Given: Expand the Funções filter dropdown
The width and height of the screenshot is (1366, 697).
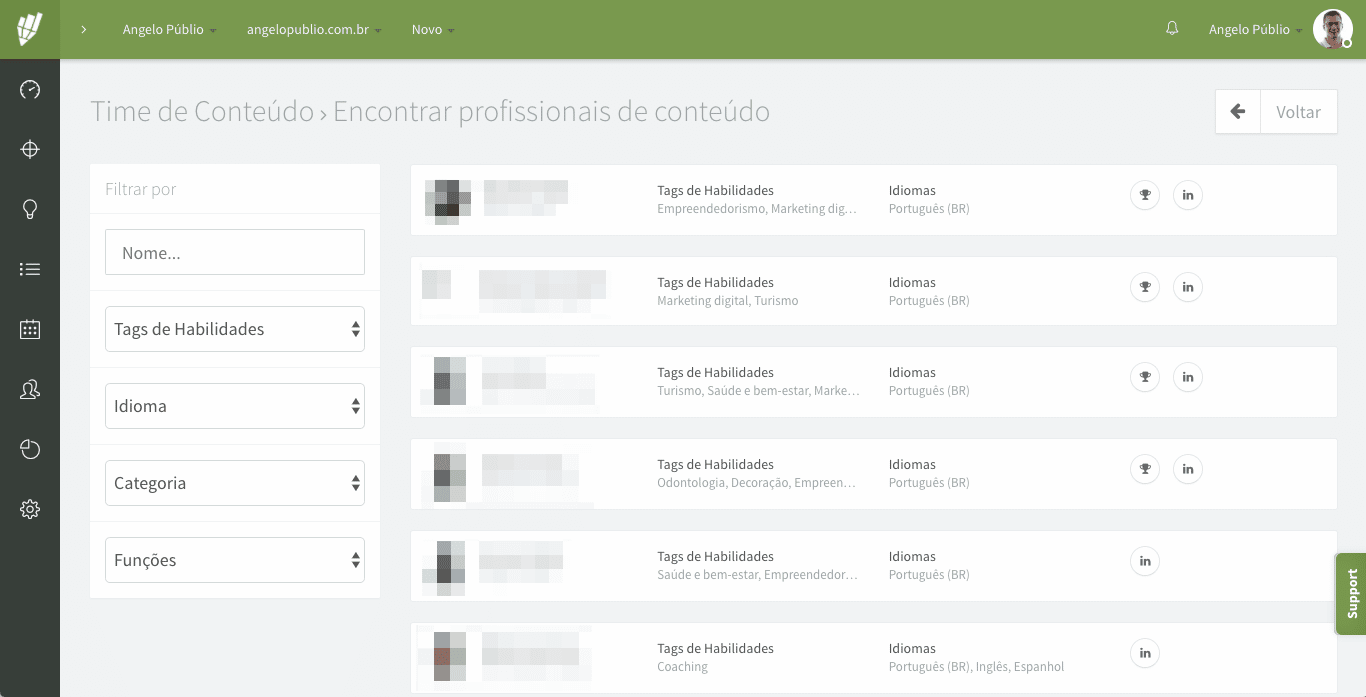Looking at the screenshot, I should pos(234,559).
